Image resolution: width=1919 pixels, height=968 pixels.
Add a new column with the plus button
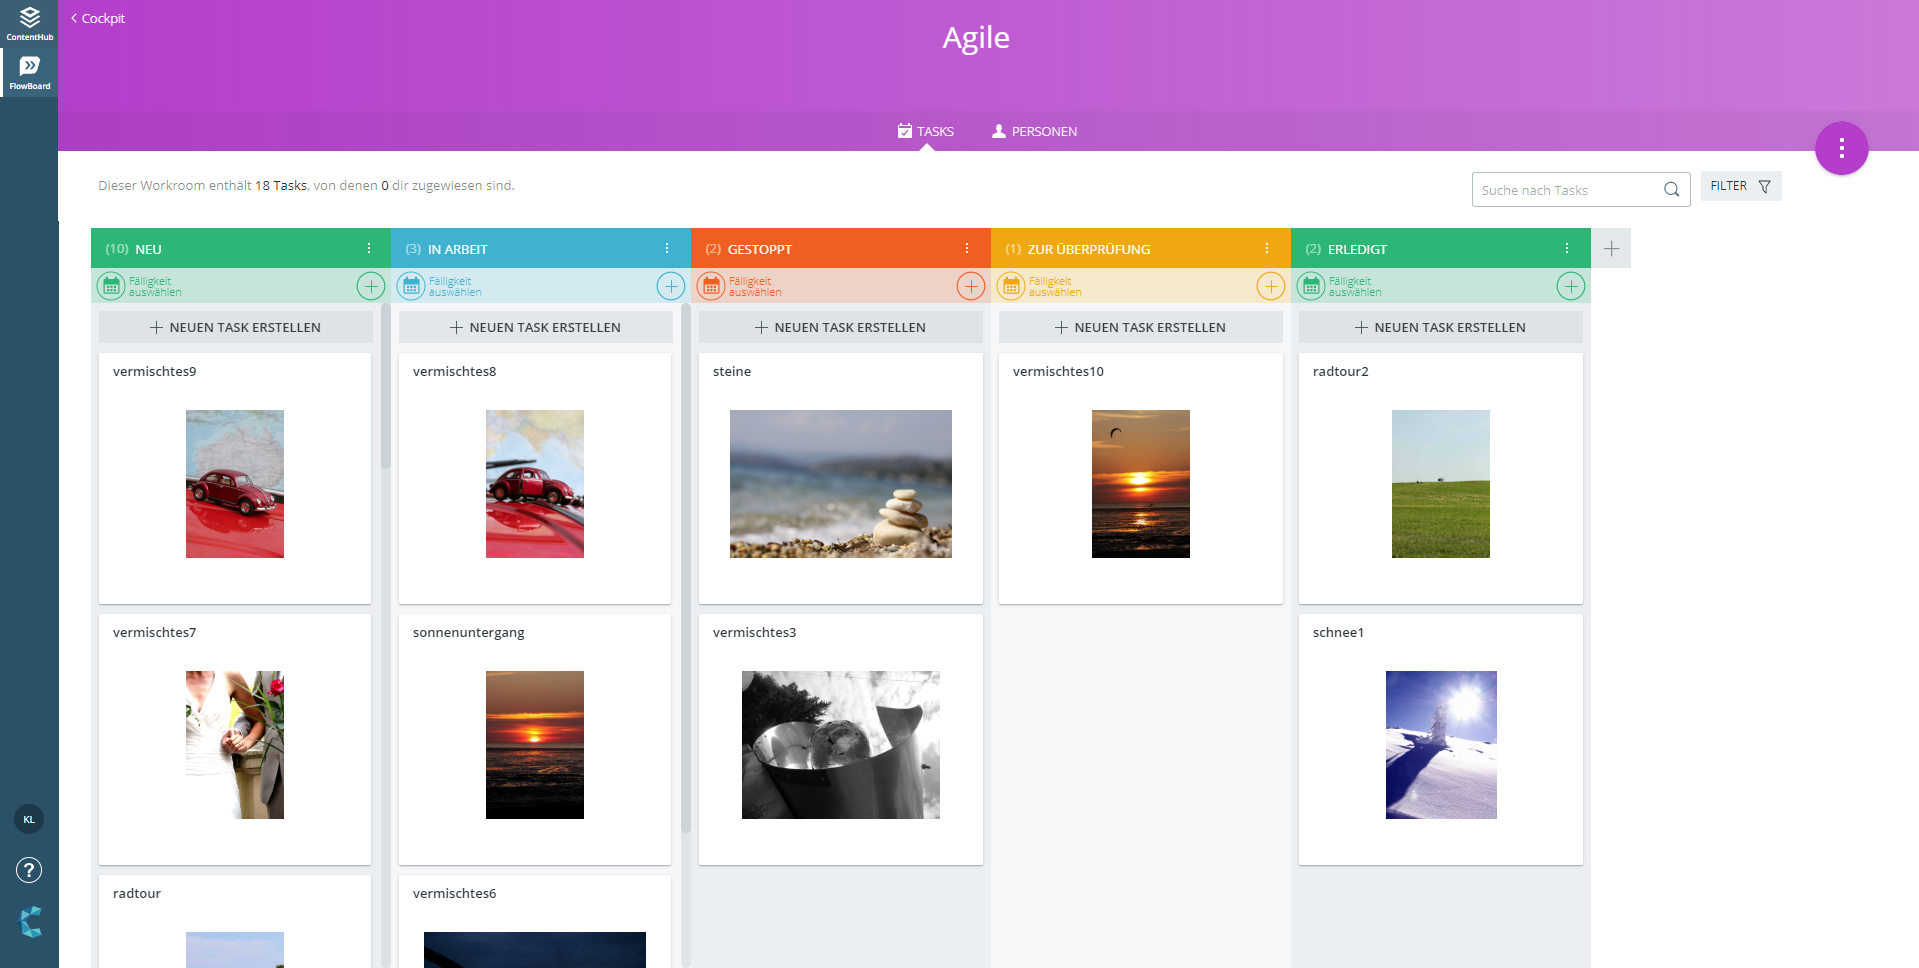point(1611,248)
